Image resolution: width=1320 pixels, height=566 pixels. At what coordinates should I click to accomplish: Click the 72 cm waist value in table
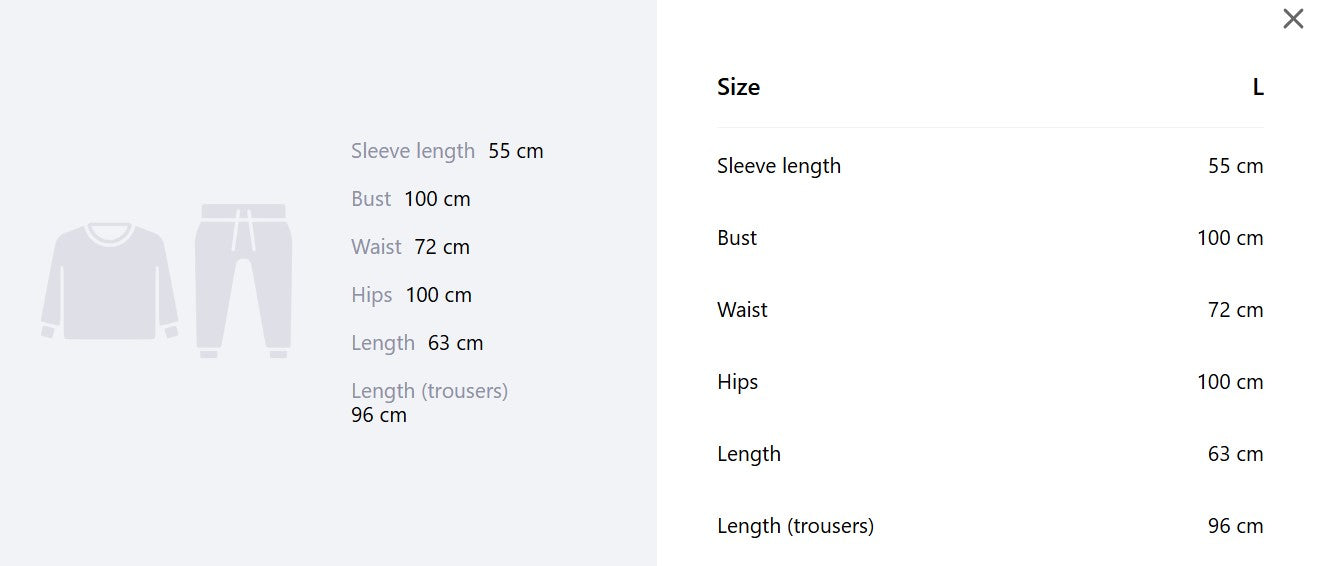pos(1236,310)
